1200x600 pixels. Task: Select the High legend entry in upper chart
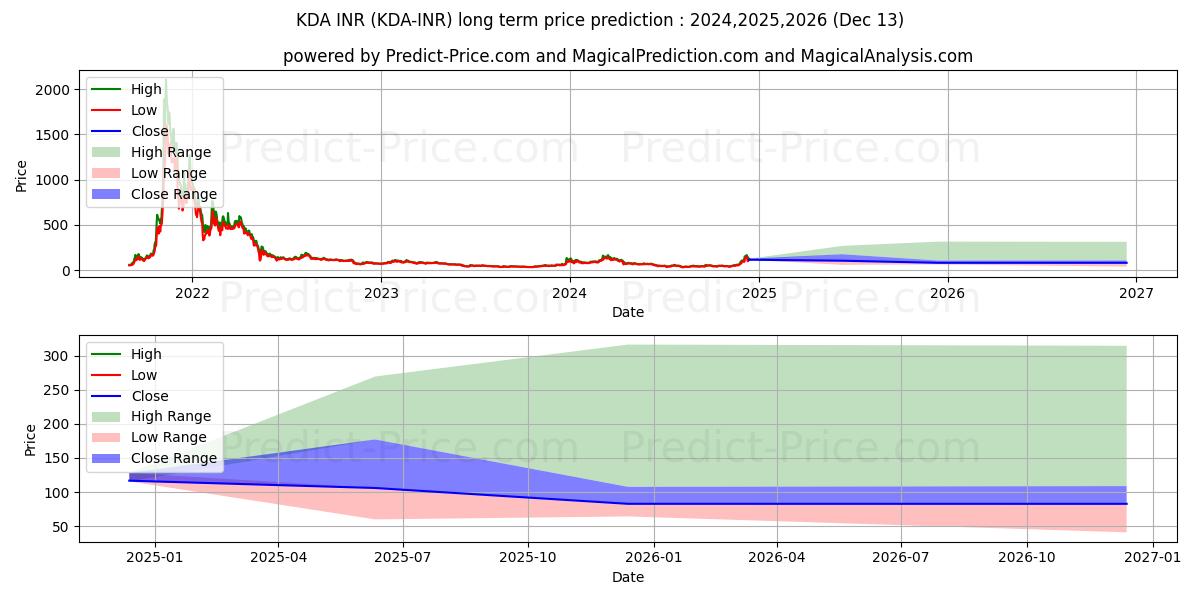click(146, 89)
